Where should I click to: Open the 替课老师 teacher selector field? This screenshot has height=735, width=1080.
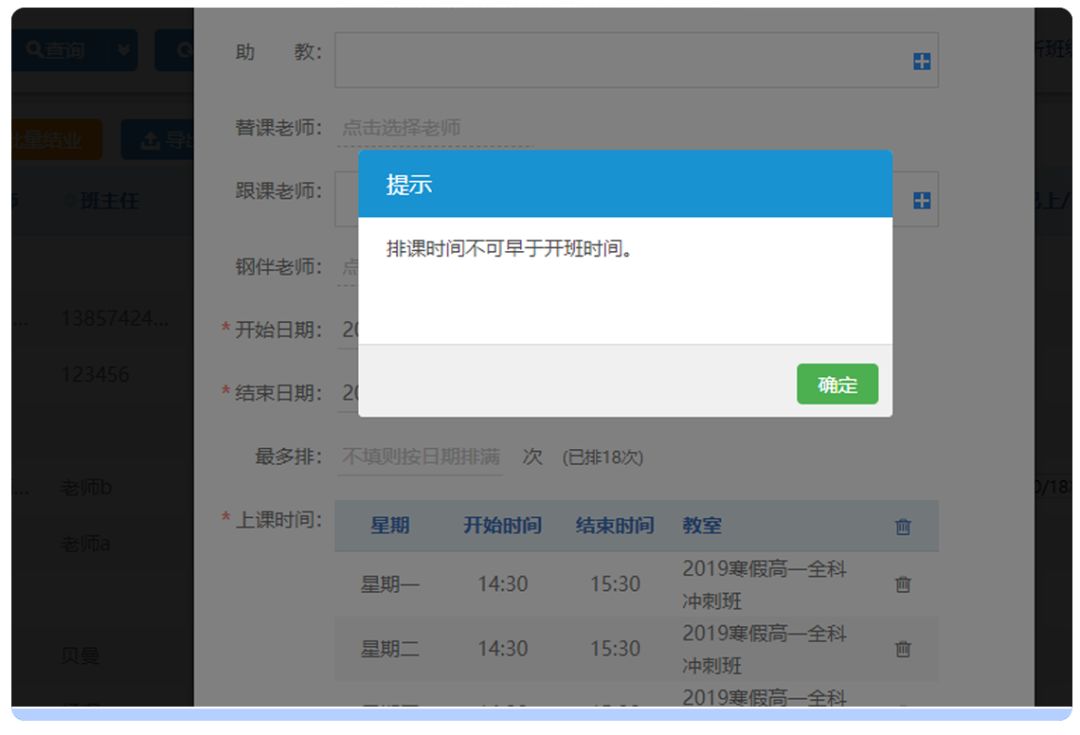tap(434, 128)
